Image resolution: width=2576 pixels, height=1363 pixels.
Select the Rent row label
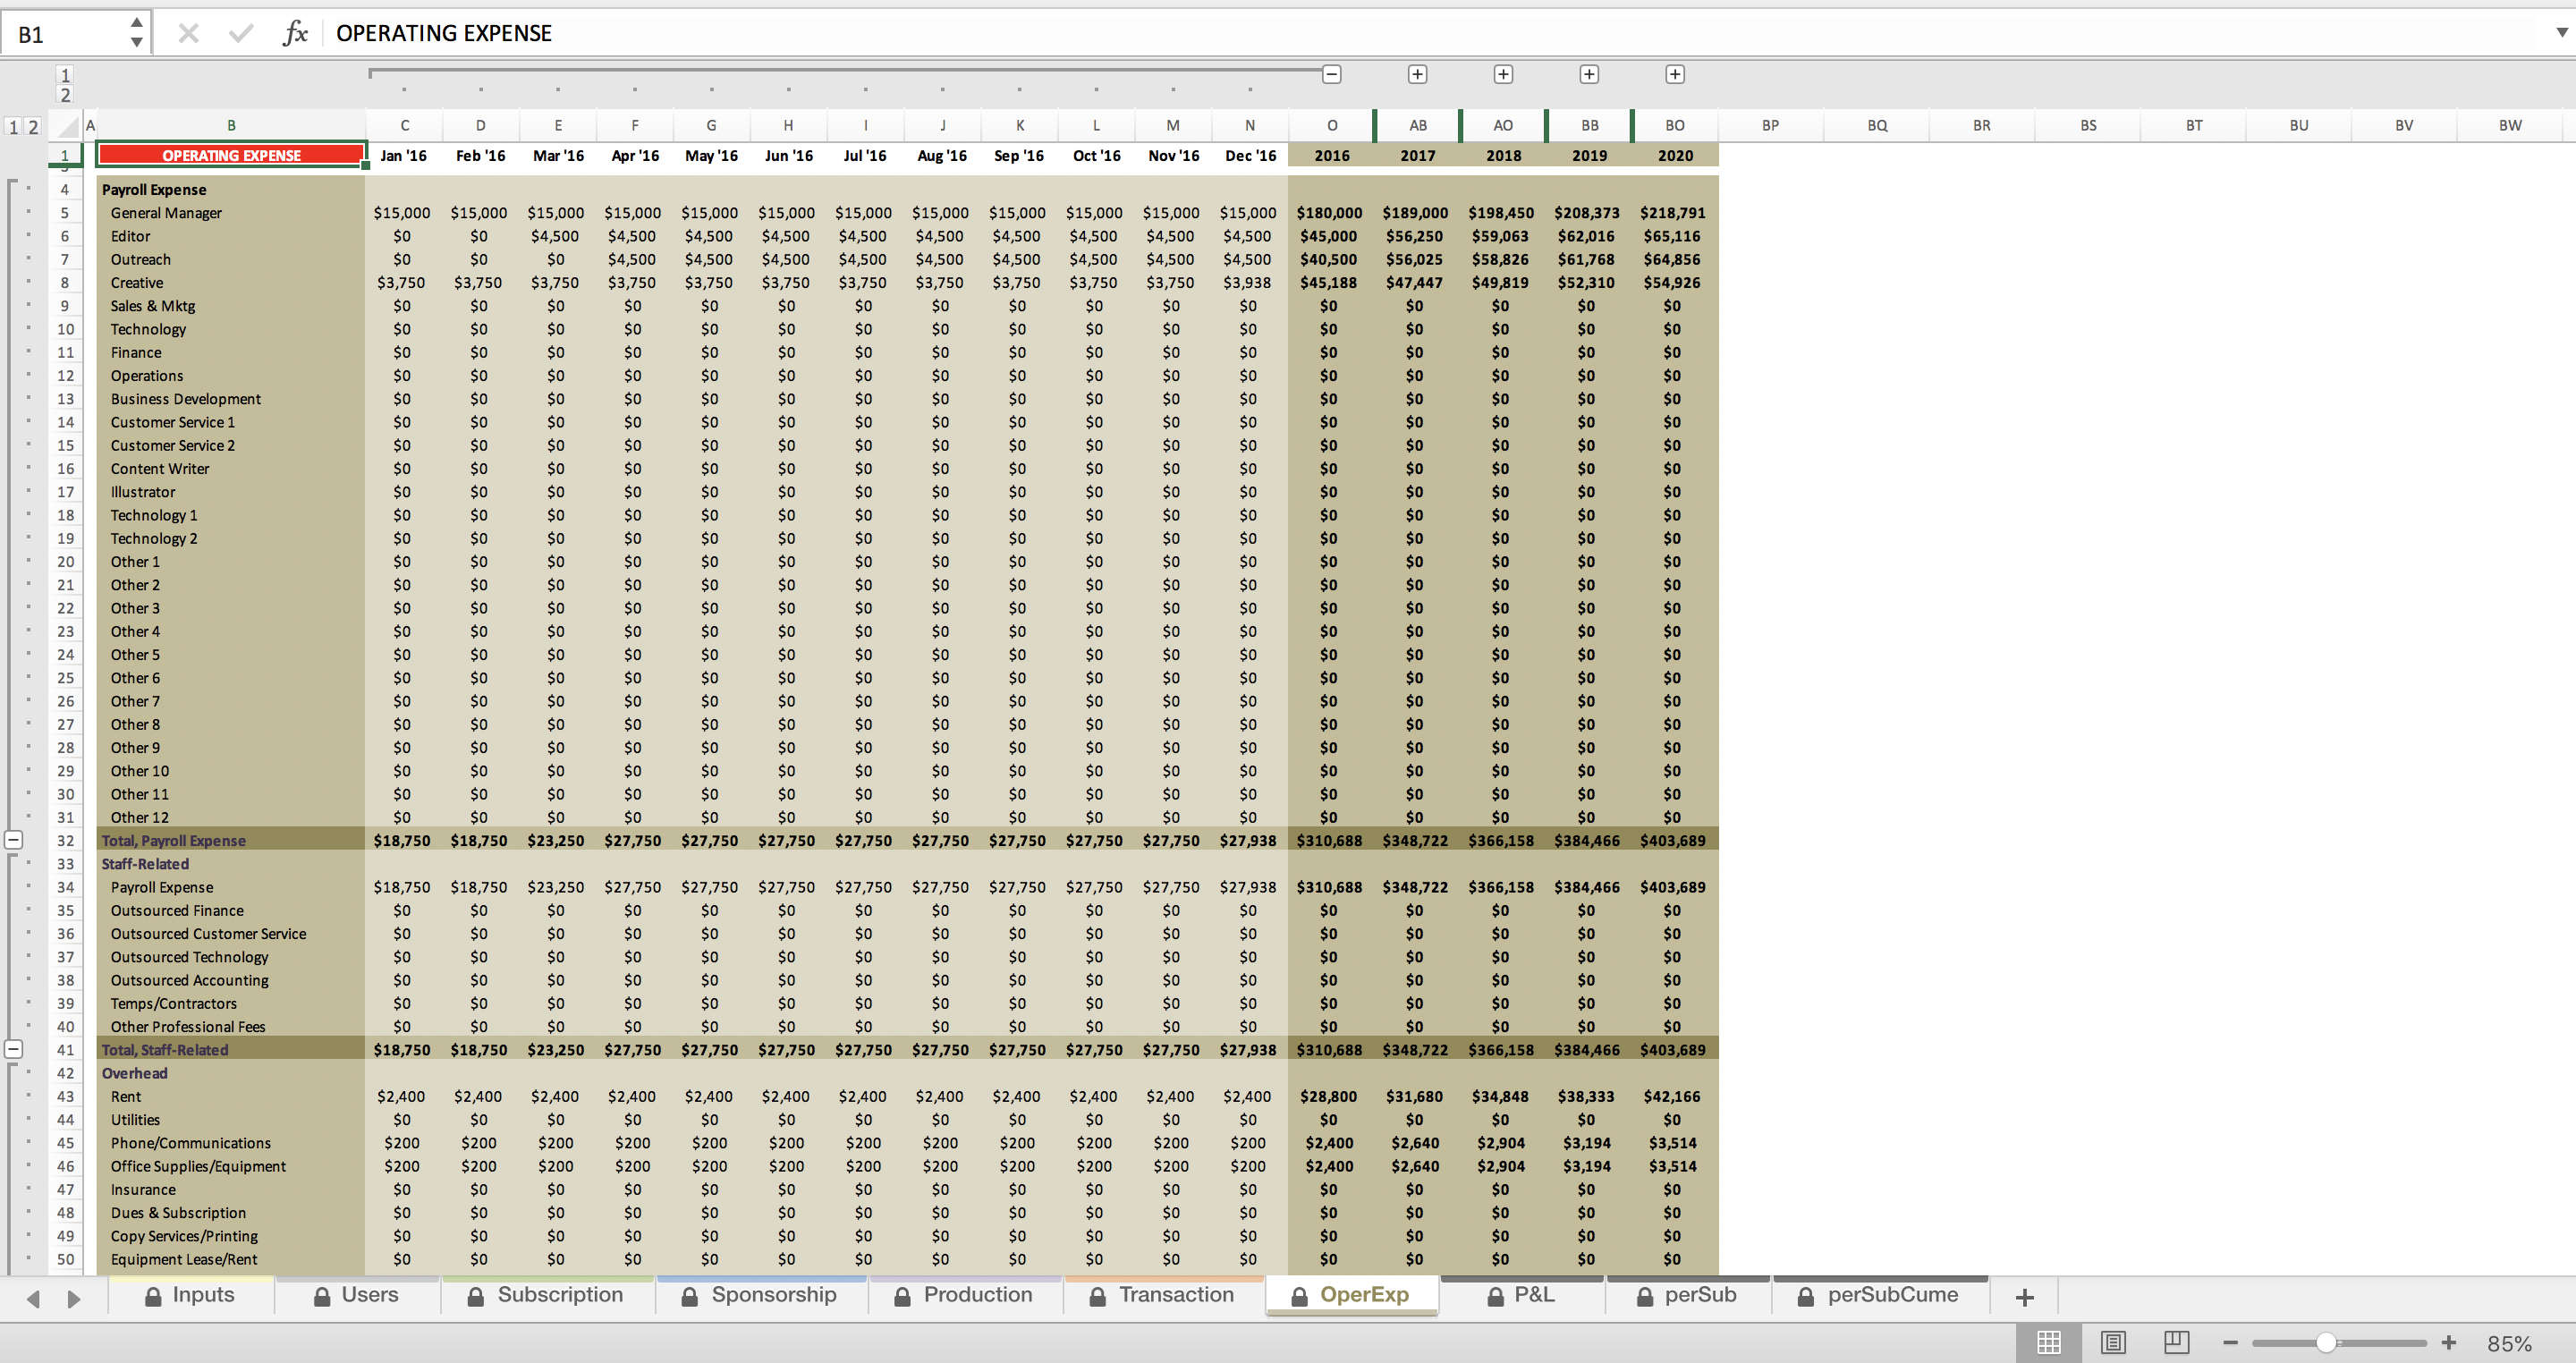point(126,1097)
